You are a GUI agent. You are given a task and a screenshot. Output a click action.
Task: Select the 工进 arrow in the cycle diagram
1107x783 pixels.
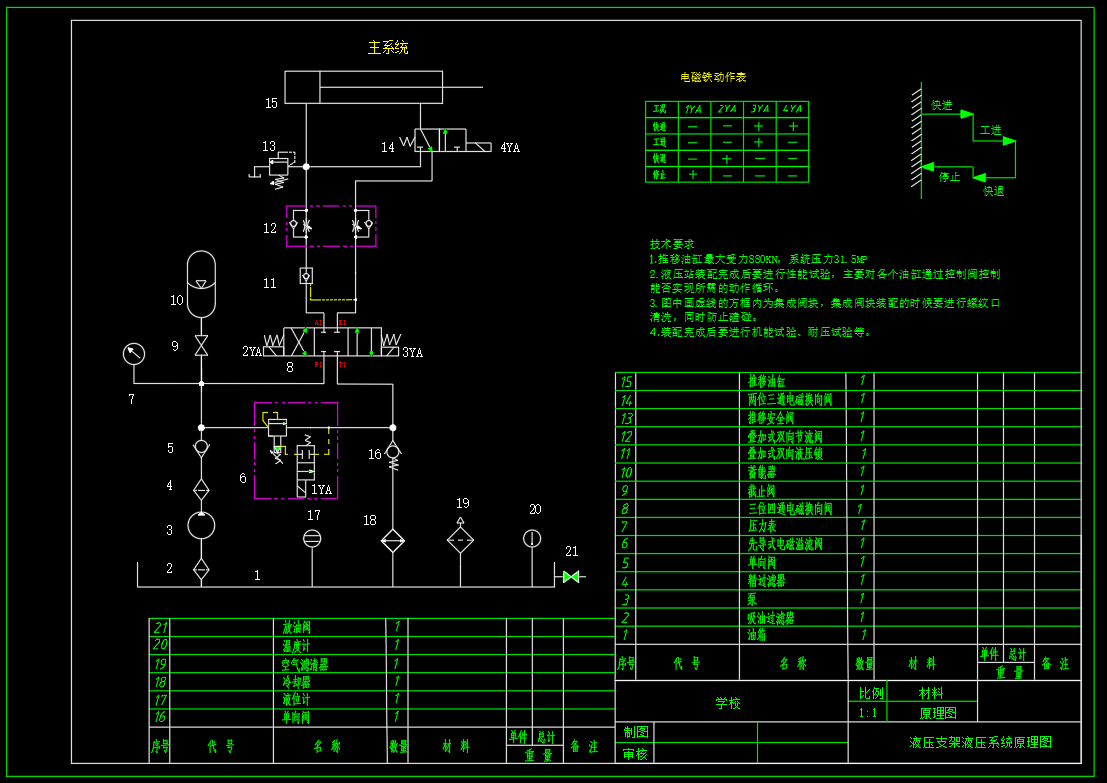(x=995, y=141)
